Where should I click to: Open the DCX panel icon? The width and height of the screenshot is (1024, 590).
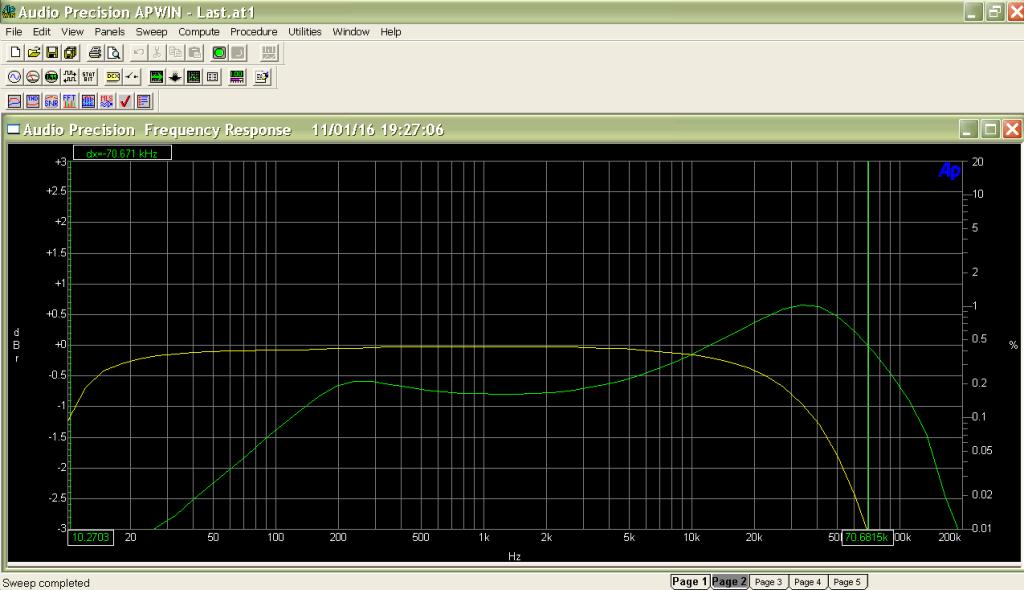(113, 77)
